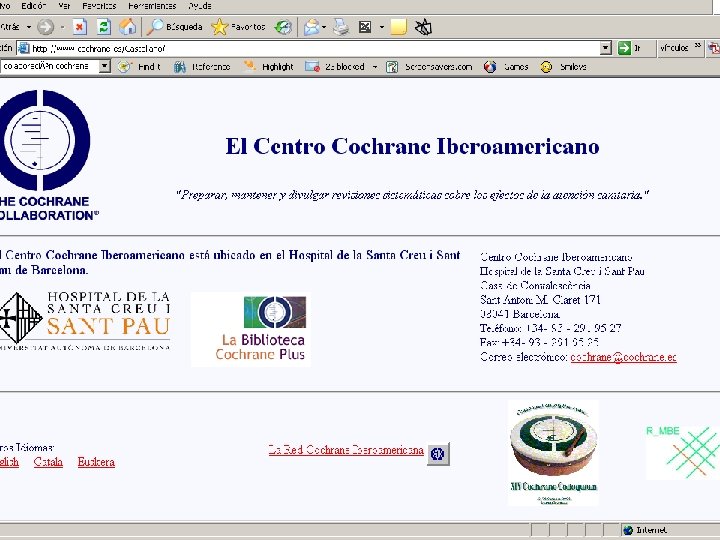Click the Highlight toolbar button

[x=268, y=67]
